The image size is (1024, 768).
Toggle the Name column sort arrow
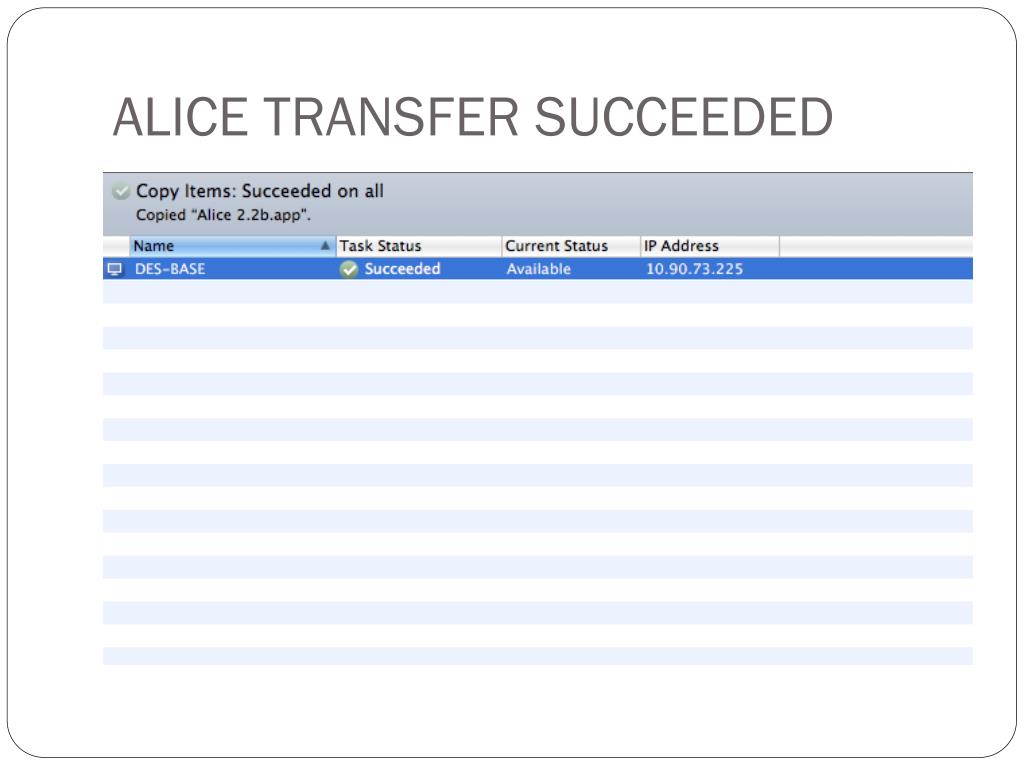point(325,246)
